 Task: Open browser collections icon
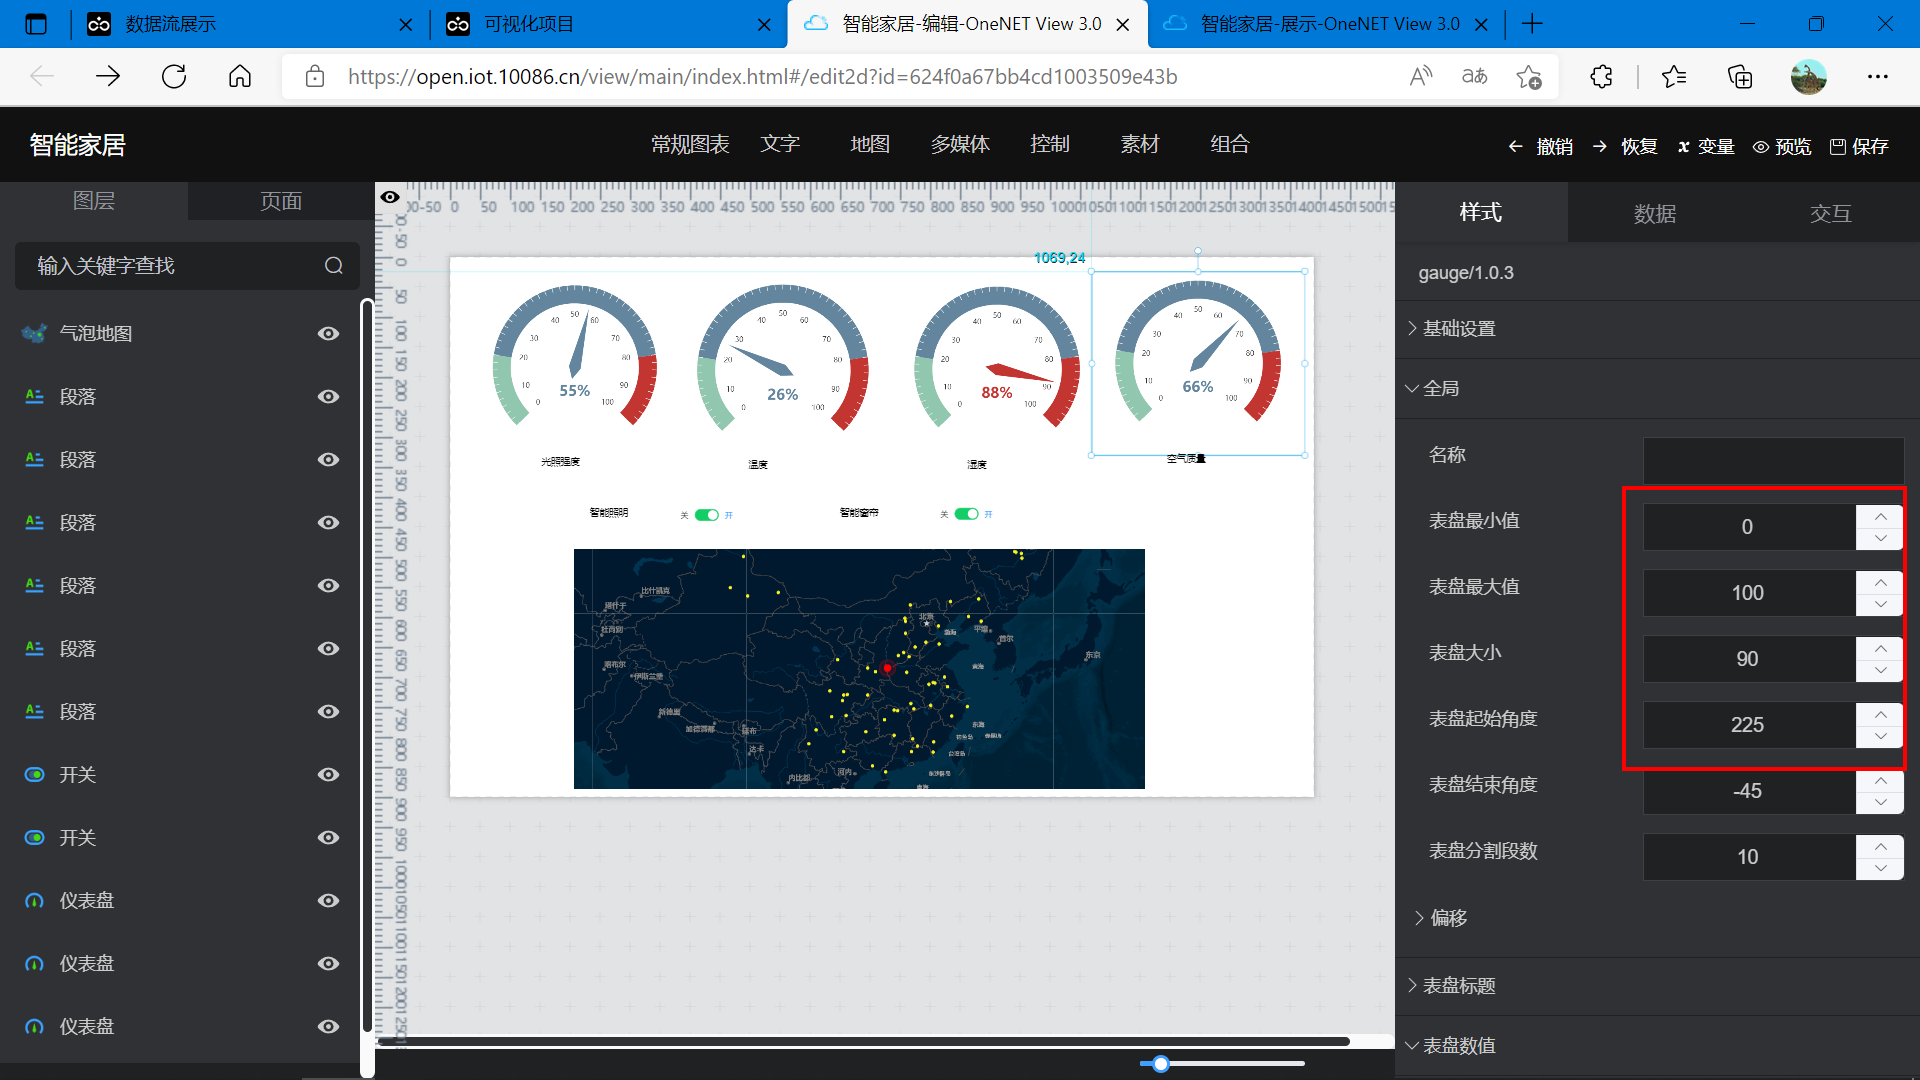click(x=1740, y=77)
